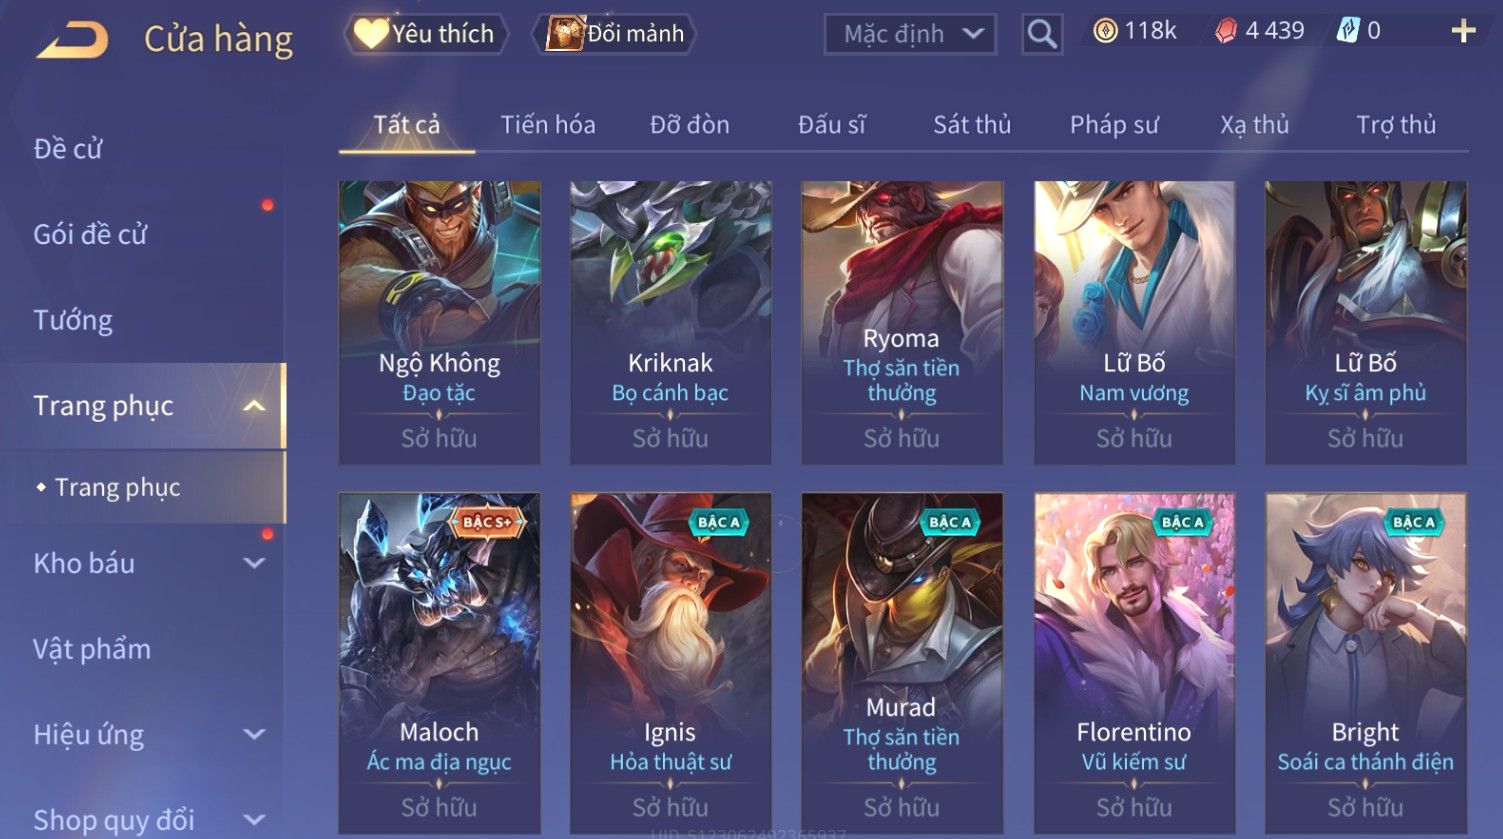This screenshot has width=1503, height=839.
Task: Click the heart Yêu thích icon
Action: tap(370, 34)
